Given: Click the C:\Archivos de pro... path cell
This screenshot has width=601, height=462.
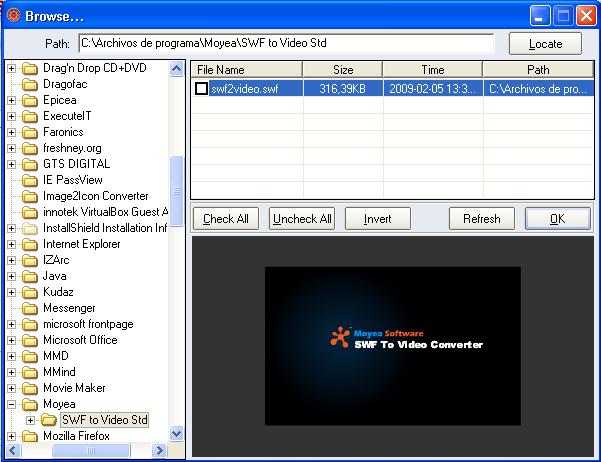Looking at the screenshot, I should pyautogui.click(x=538, y=89).
